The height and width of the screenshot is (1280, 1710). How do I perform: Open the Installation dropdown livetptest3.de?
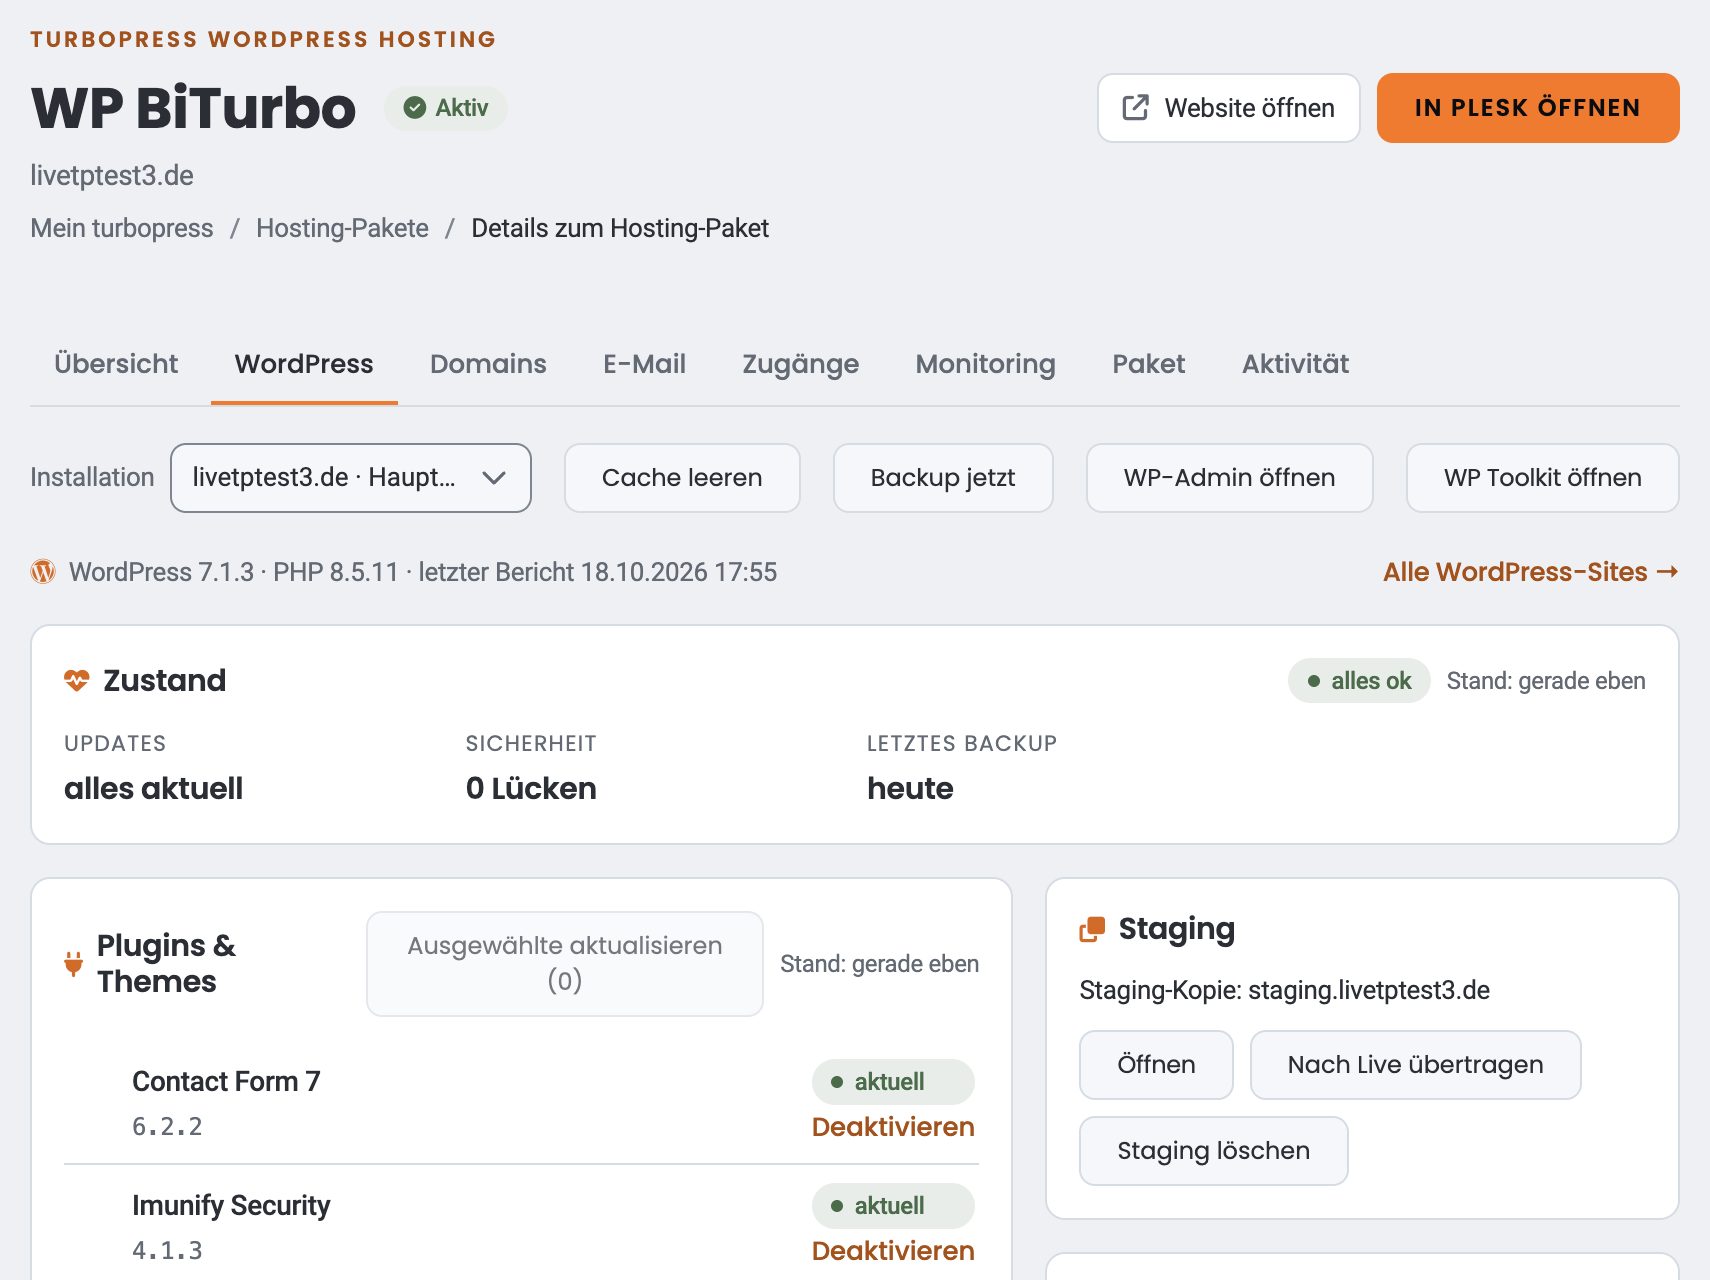pos(351,478)
